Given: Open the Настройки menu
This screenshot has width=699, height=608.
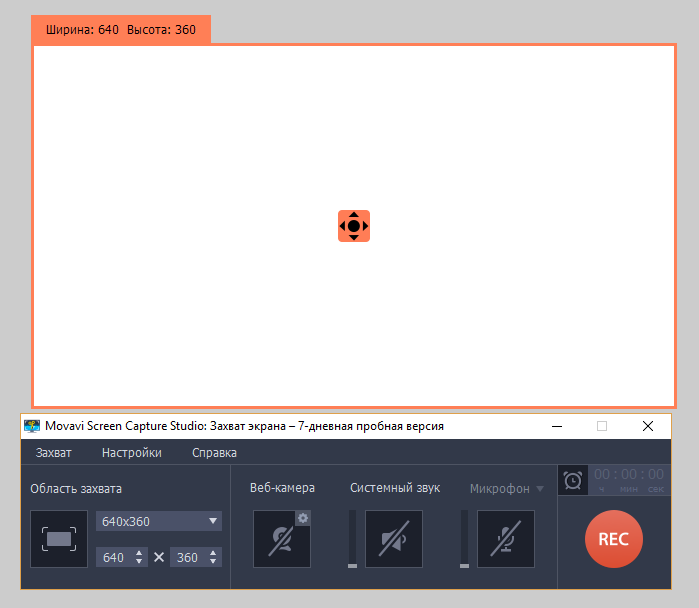Looking at the screenshot, I should pyautogui.click(x=132, y=453).
